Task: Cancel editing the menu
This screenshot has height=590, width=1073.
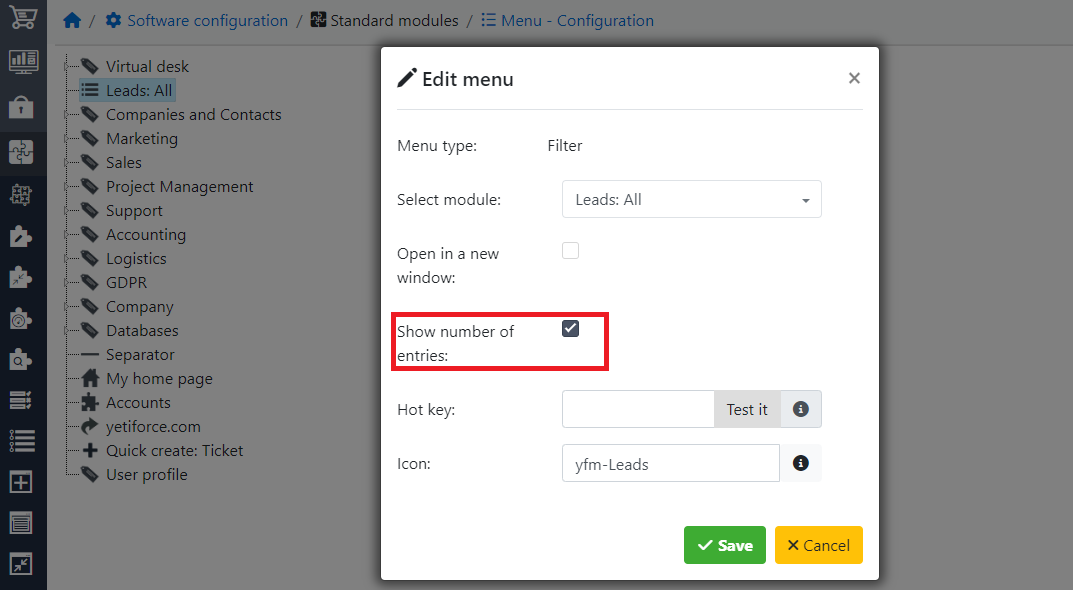Action: pyautogui.click(x=818, y=545)
